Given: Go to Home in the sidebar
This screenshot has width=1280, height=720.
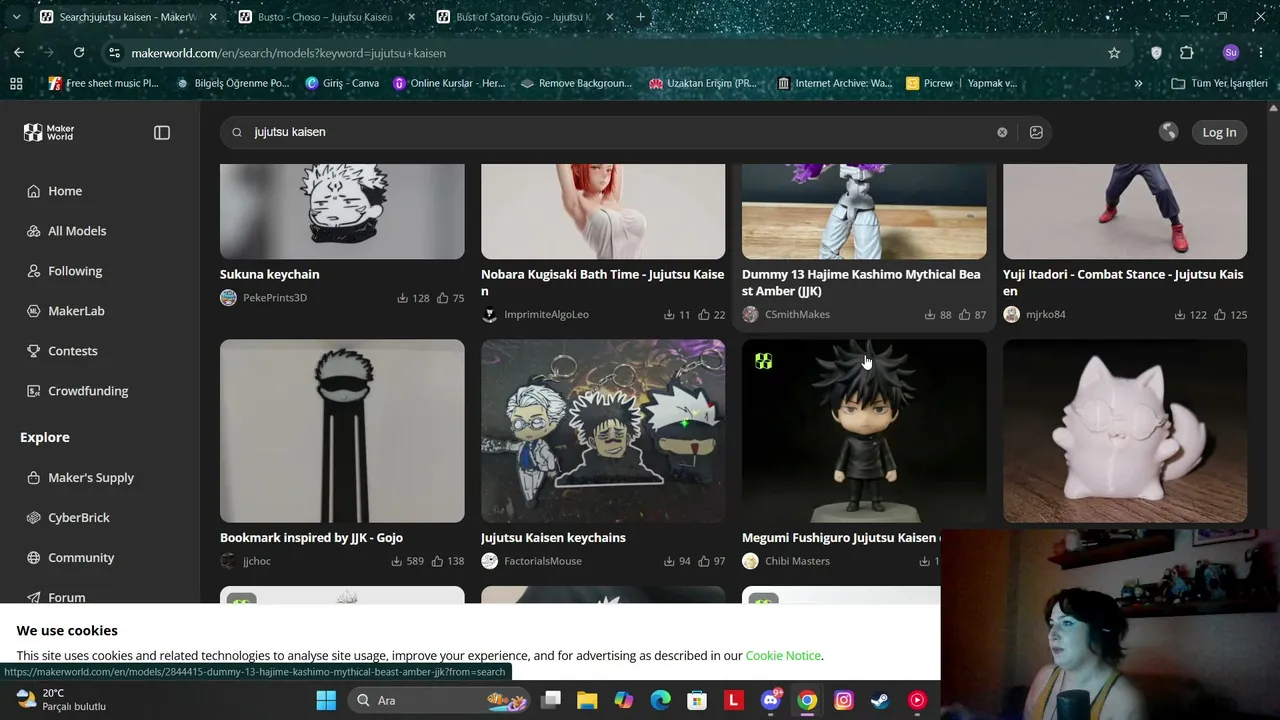Looking at the screenshot, I should 65,191.
